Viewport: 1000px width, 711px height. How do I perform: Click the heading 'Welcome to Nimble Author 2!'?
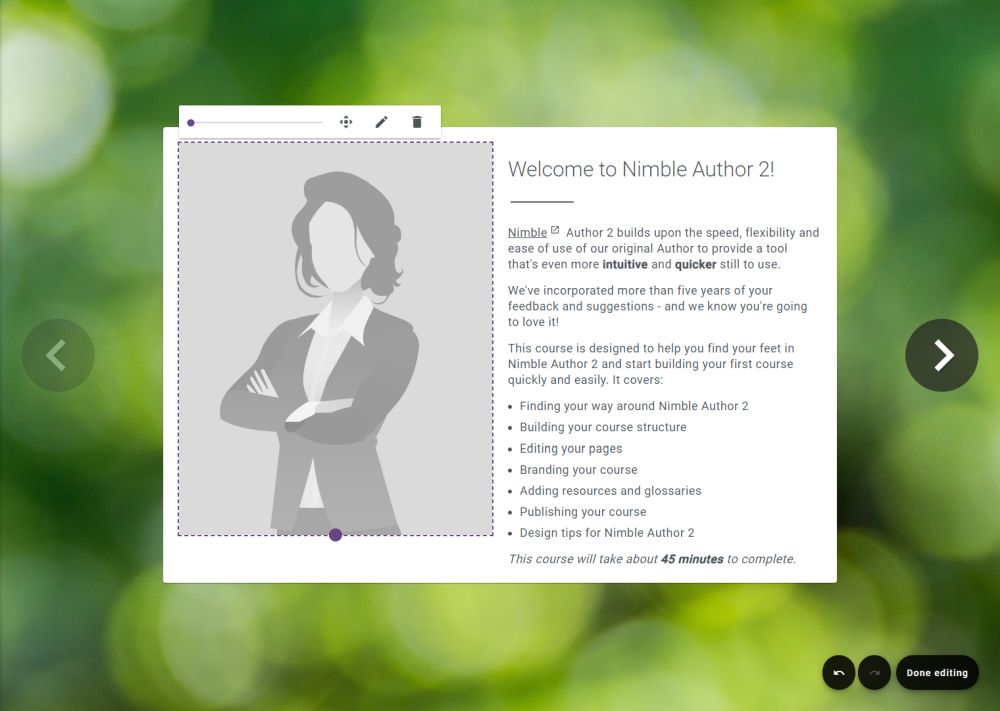click(x=641, y=169)
